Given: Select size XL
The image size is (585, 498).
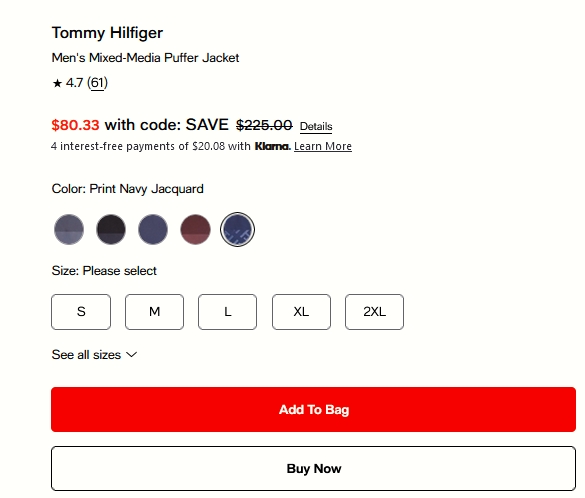Looking at the screenshot, I should [301, 312].
